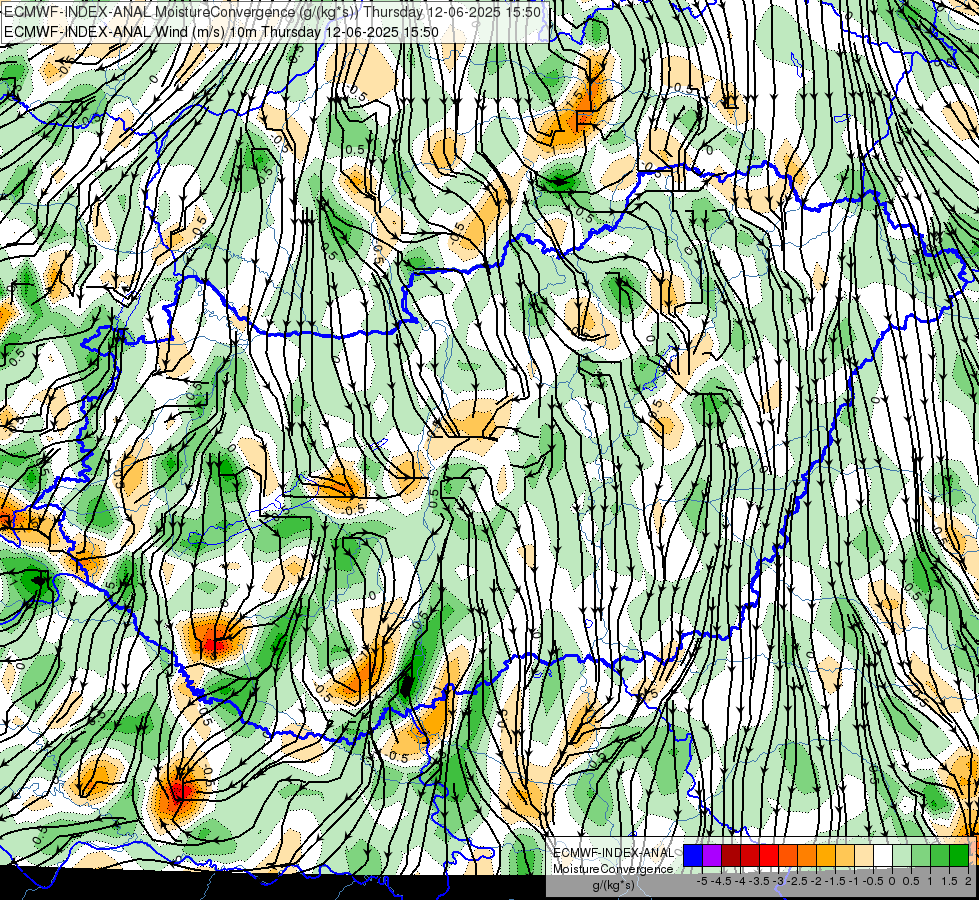Click the -1.5 legend tick value
This screenshot has width=979, height=900.
(835, 881)
